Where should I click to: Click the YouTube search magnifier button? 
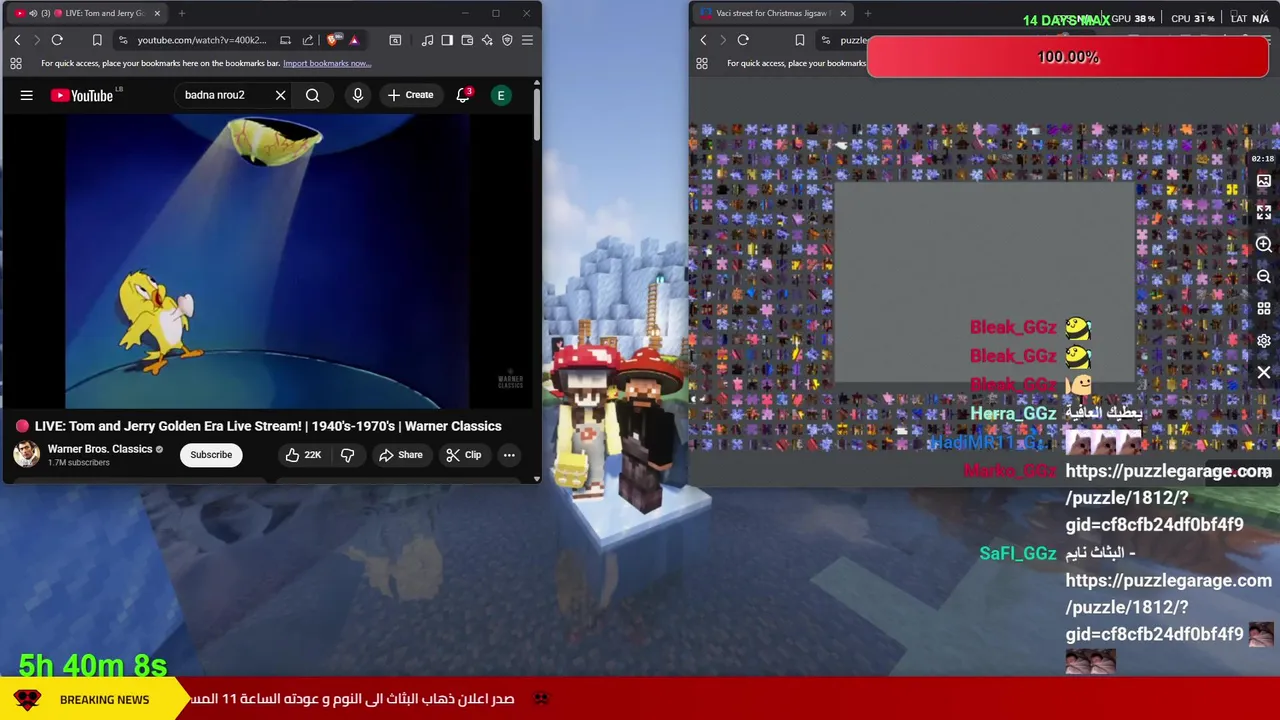313,95
